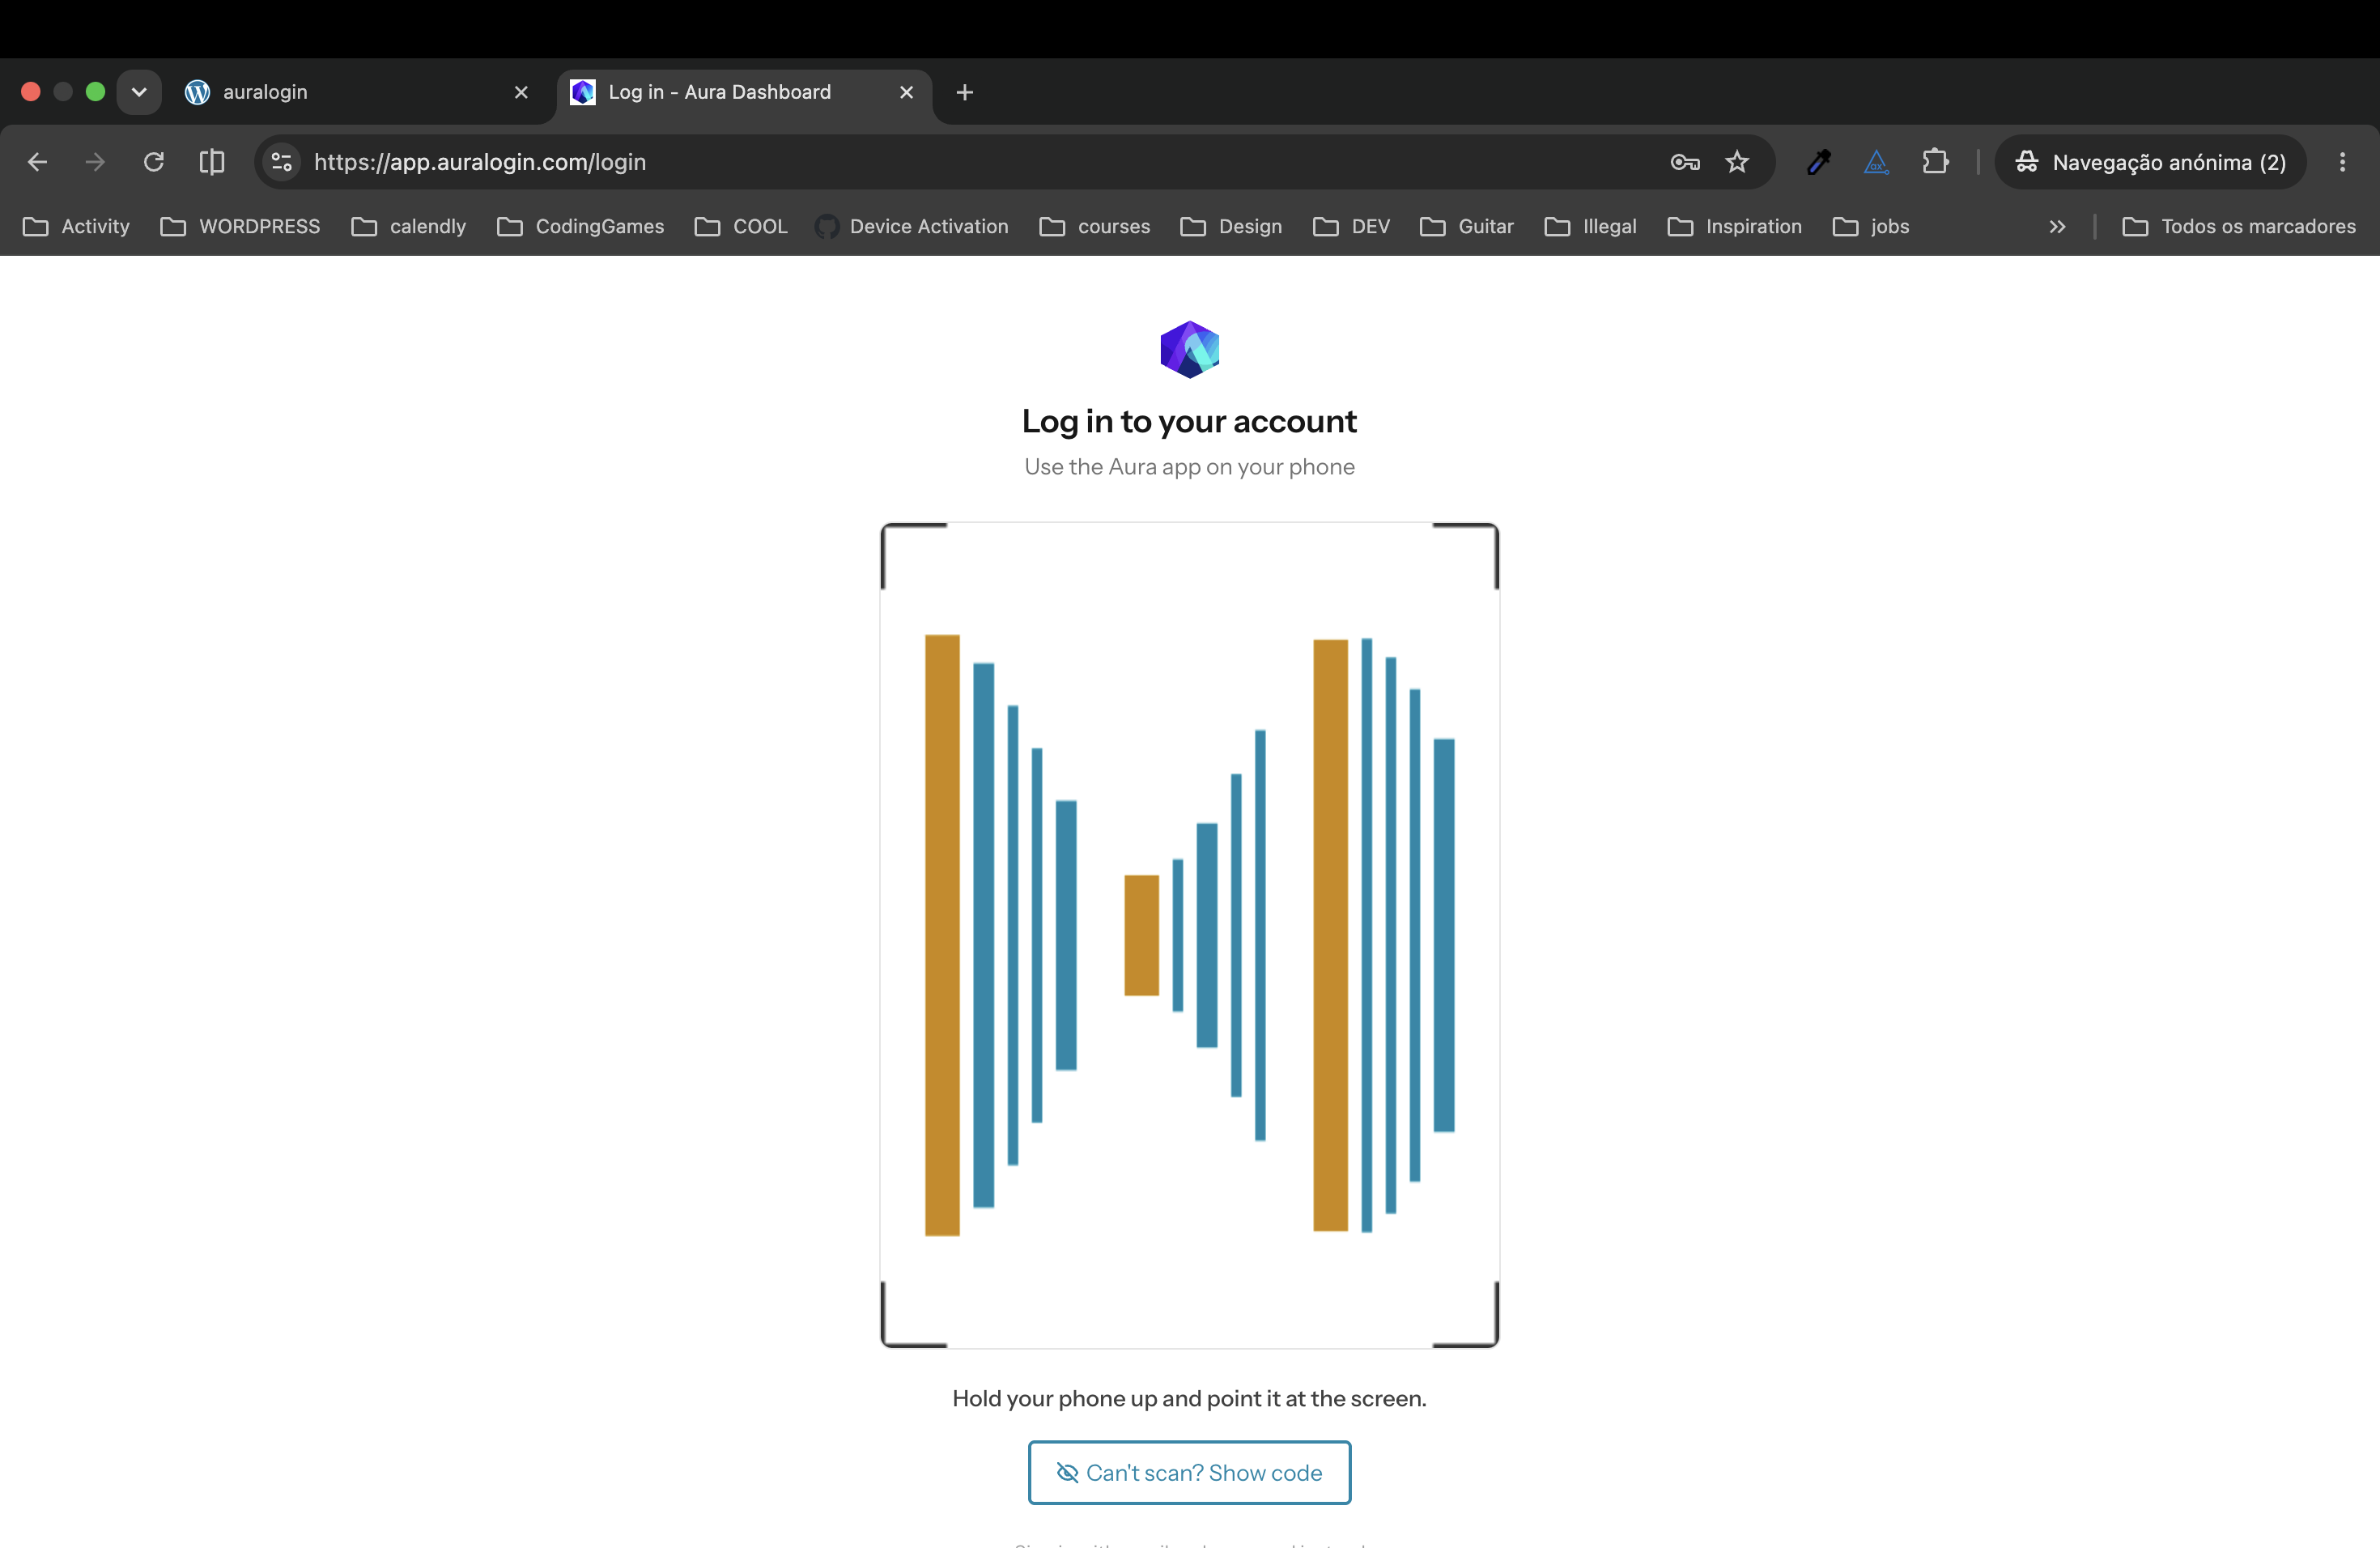Activate the color picker eyedropper extension
The width and height of the screenshot is (2380, 1548).
click(1819, 162)
